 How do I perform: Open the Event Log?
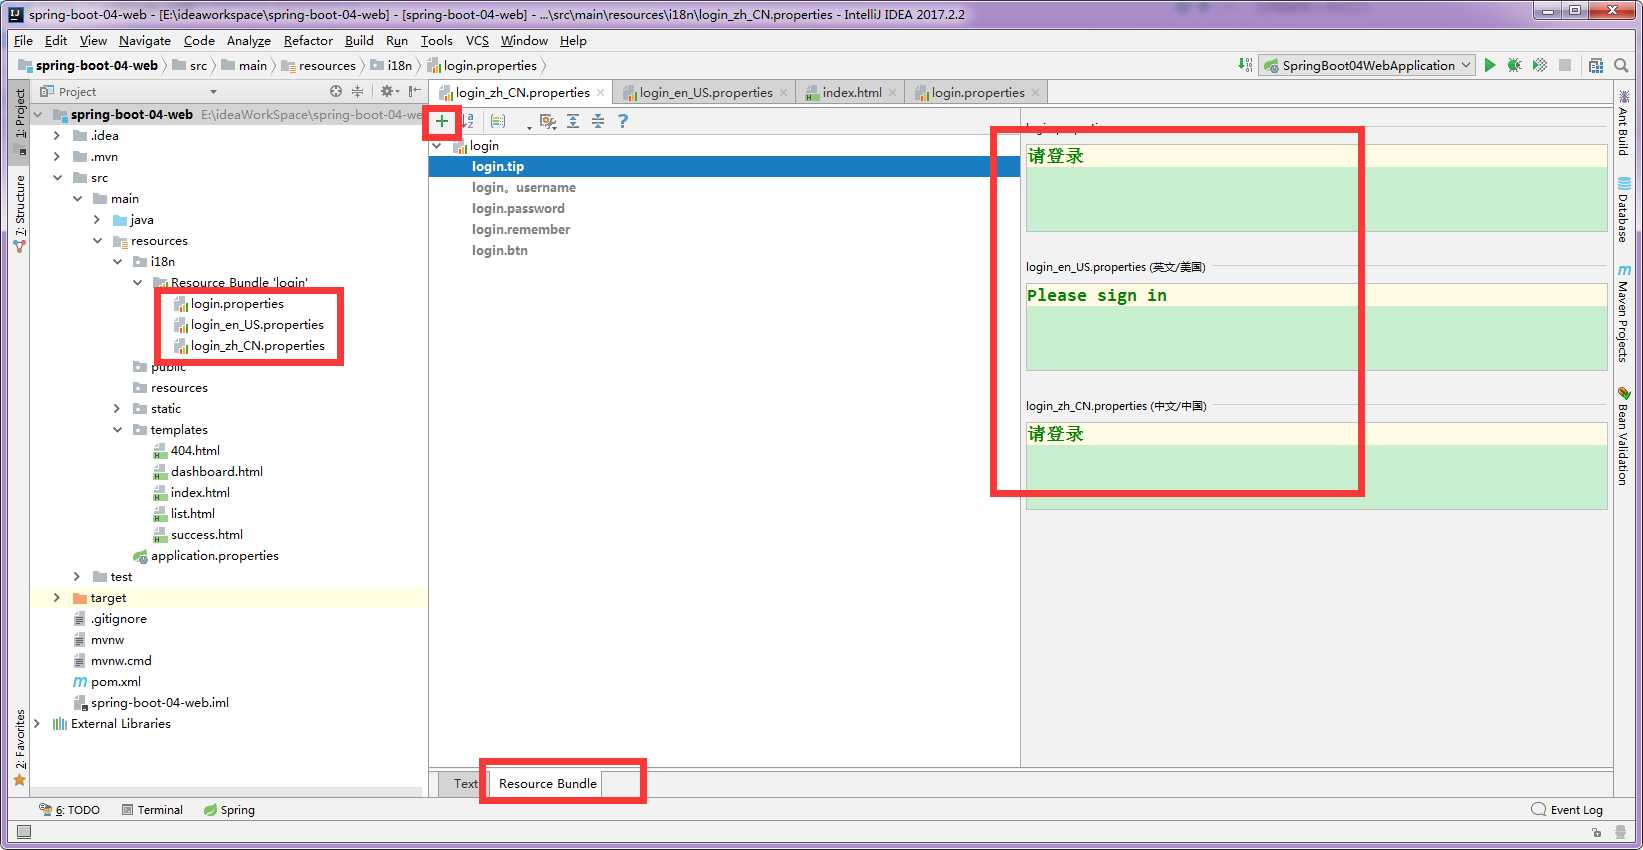point(1567,810)
